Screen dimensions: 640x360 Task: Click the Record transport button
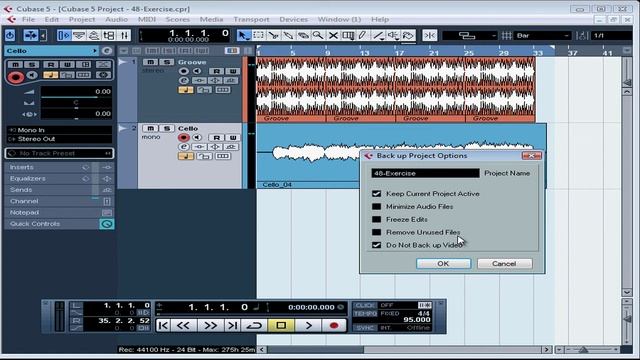tap(334, 325)
